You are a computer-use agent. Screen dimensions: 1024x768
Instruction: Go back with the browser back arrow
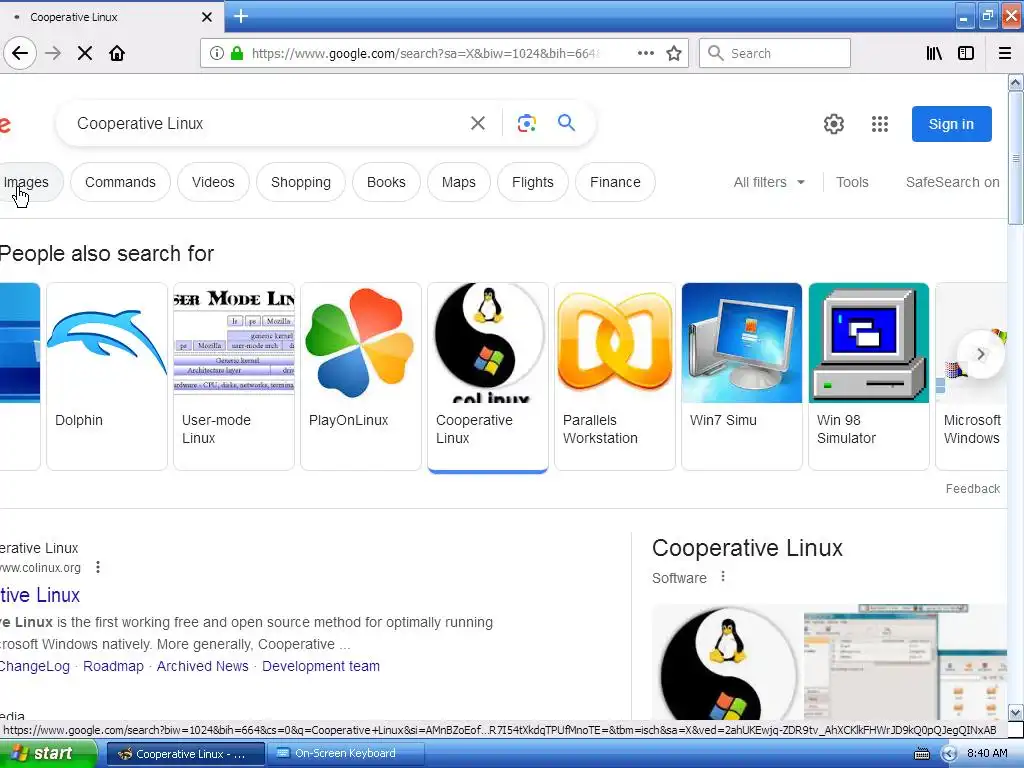click(x=20, y=53)
